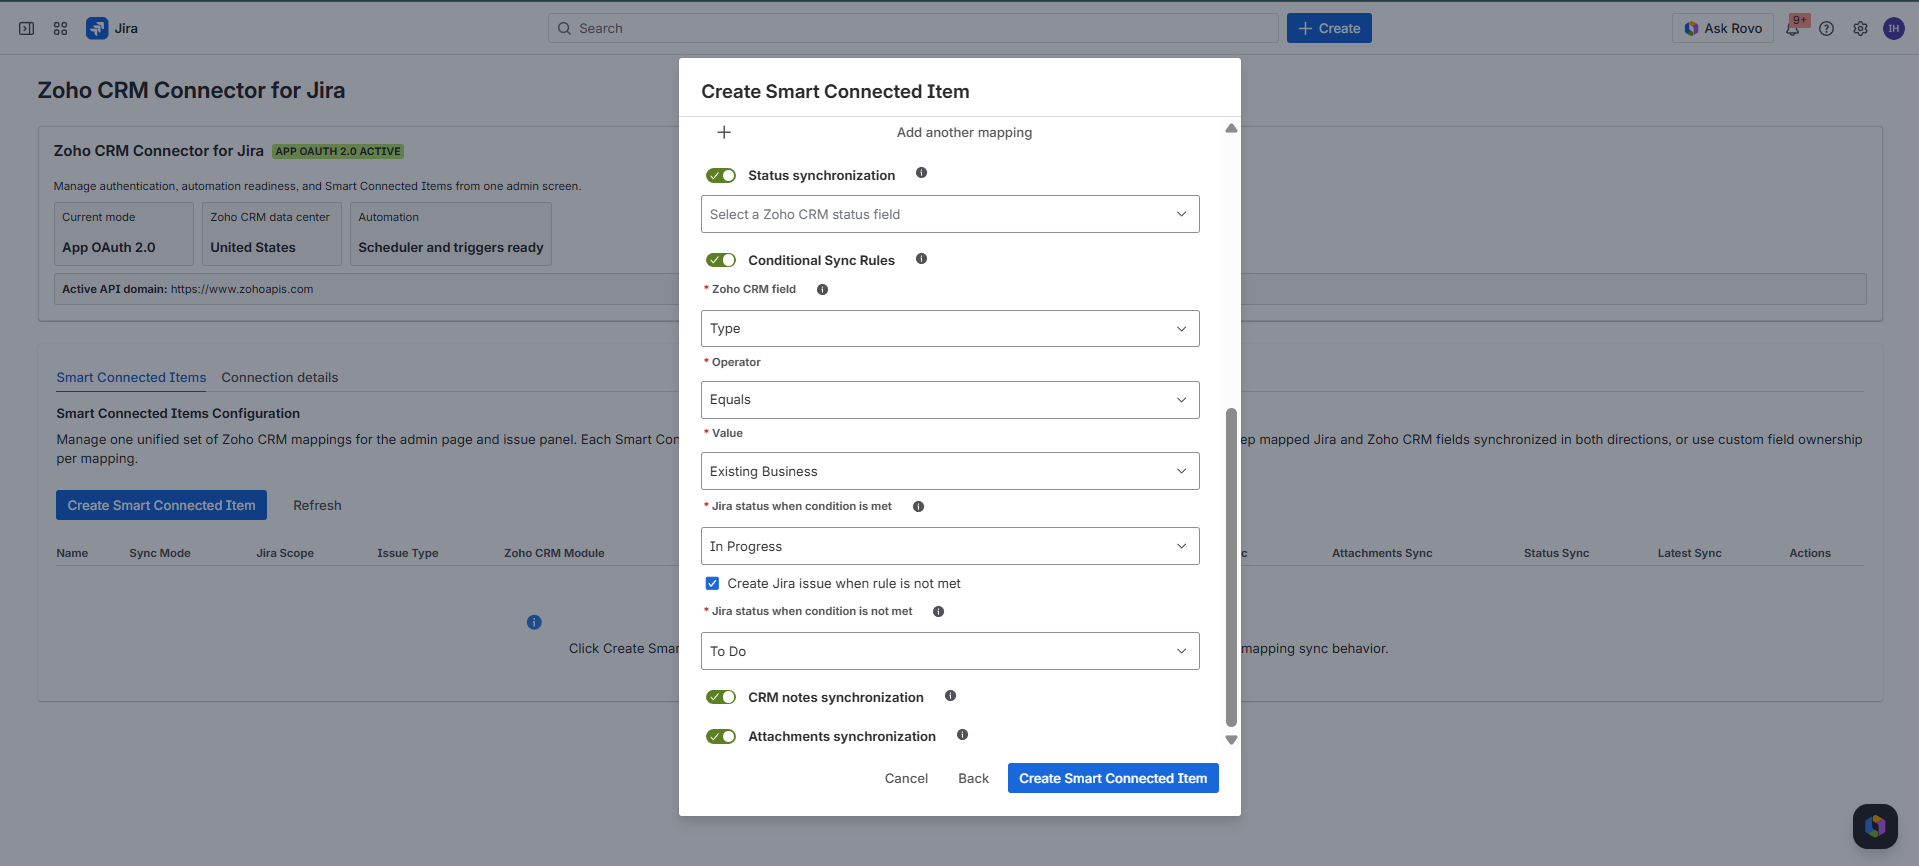Uncheck Create Jira issue when rule is not met
This screenshot has width=1919, height=866.
click(x=712, y=583)
